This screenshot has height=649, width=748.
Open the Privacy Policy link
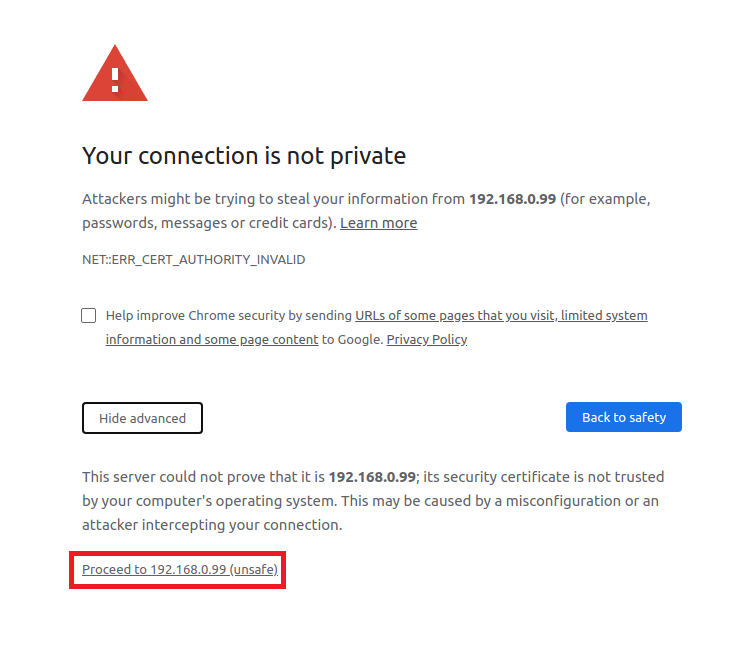point(426,340)
